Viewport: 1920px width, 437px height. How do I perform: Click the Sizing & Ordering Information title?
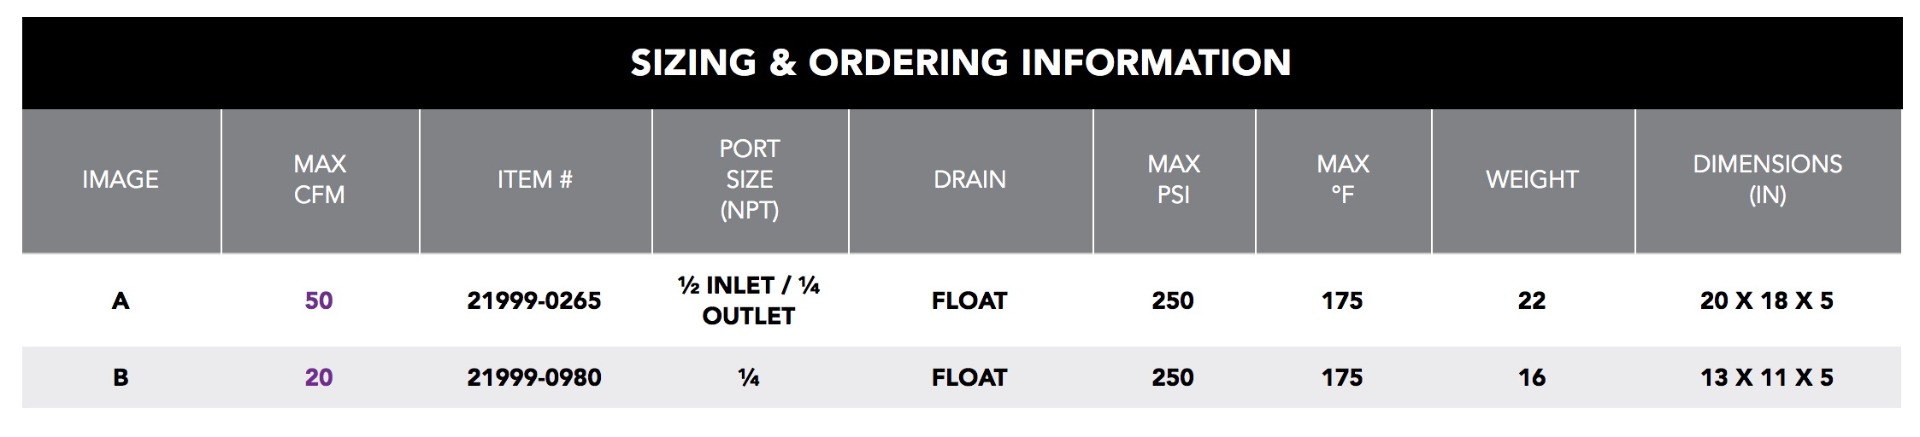click(x=960, y=63)
